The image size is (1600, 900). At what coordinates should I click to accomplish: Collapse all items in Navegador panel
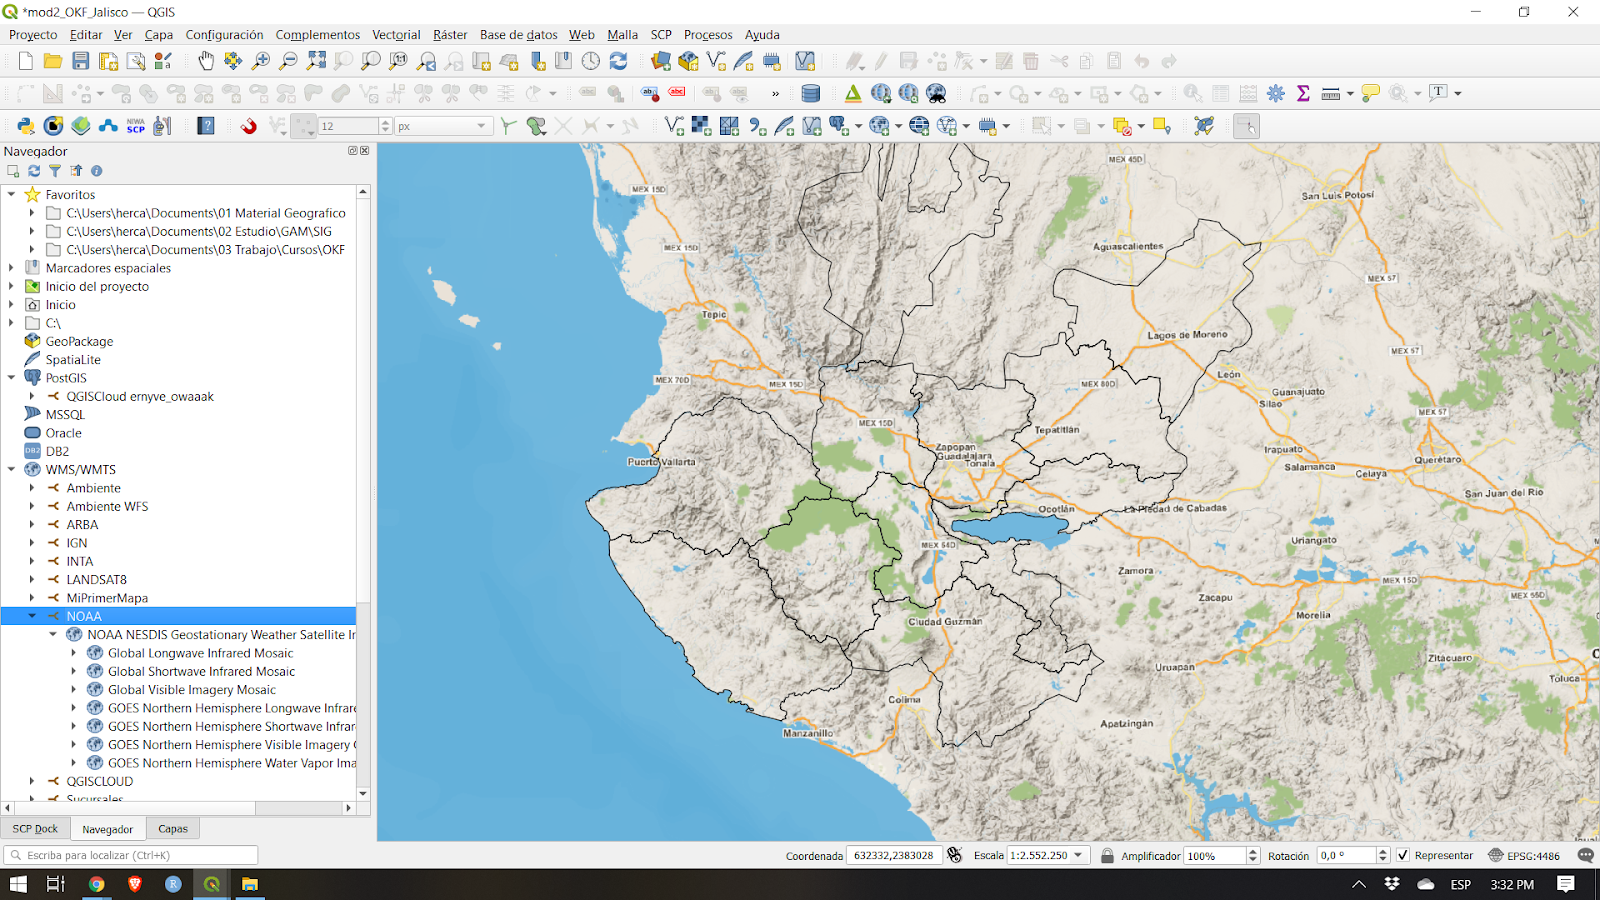[x=76, y=171]
